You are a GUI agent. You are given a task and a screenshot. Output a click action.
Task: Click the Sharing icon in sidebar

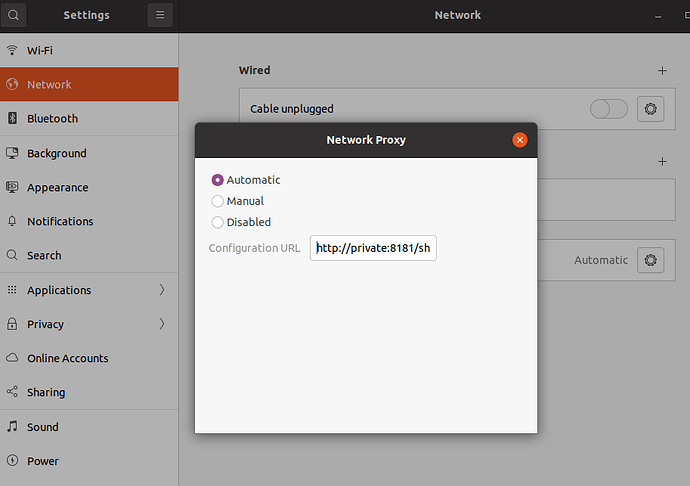coord(12,392)
